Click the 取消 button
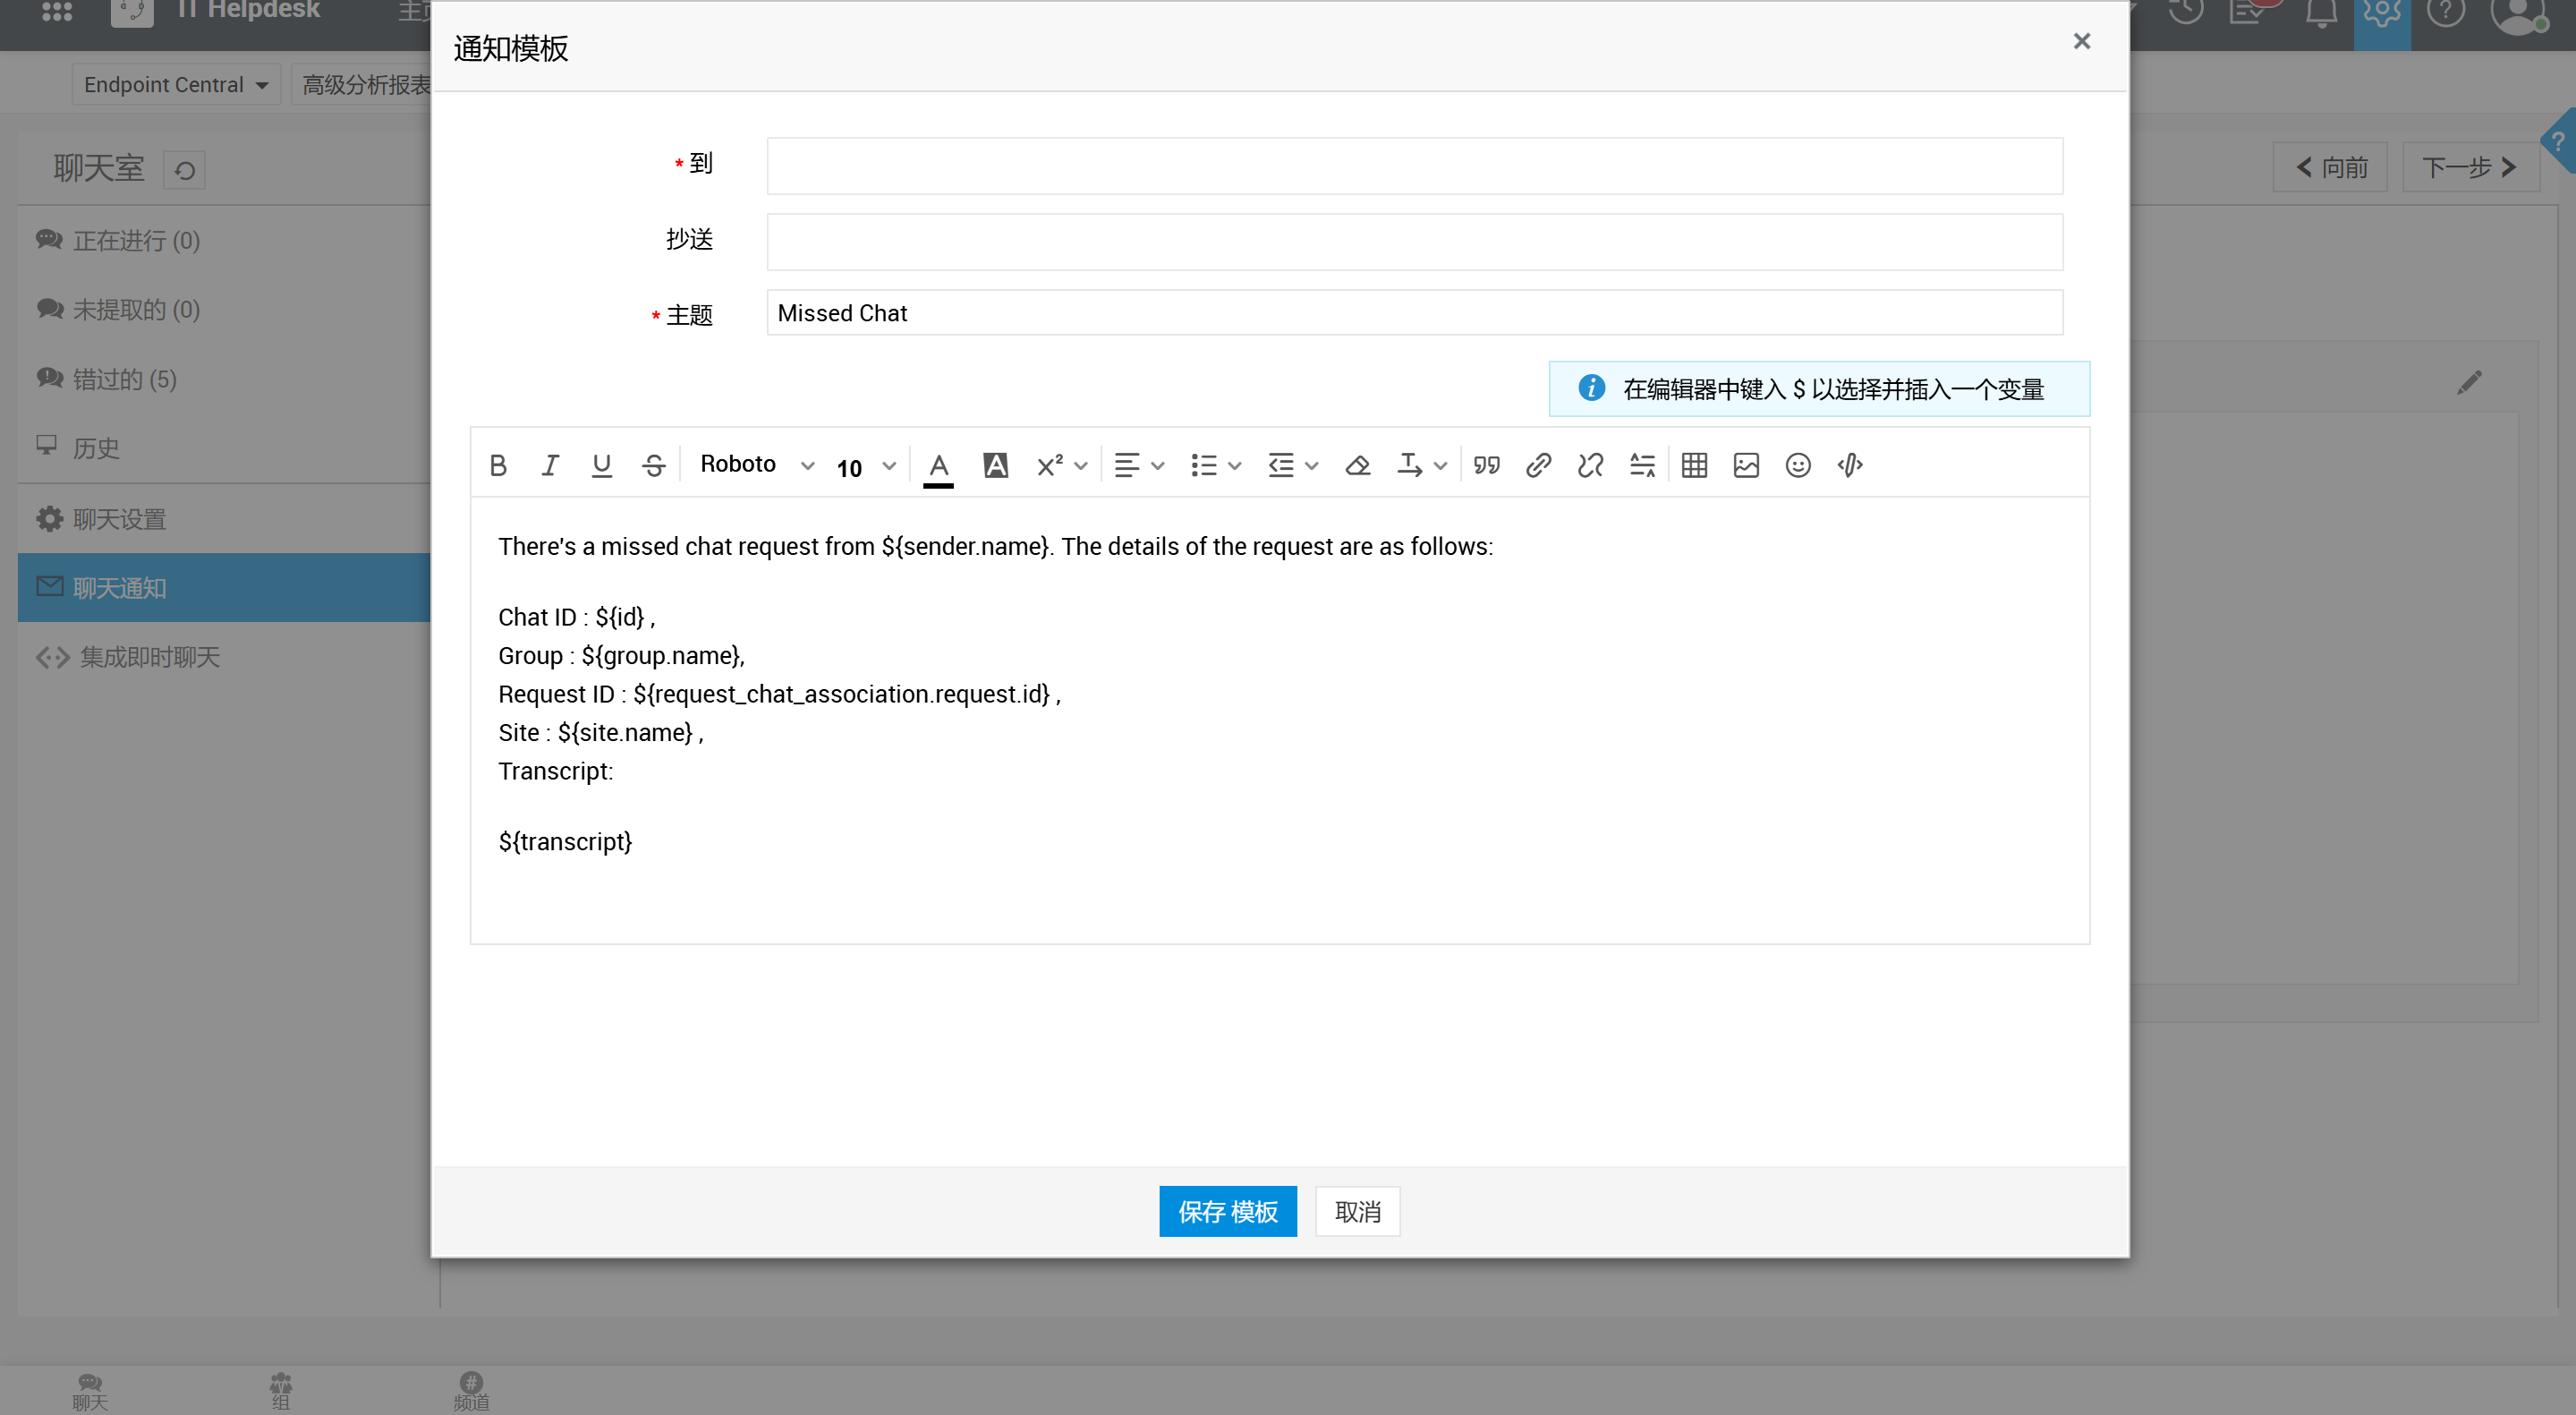The width and height of the screenshot is (2576, 1415). (1357, 1211)
